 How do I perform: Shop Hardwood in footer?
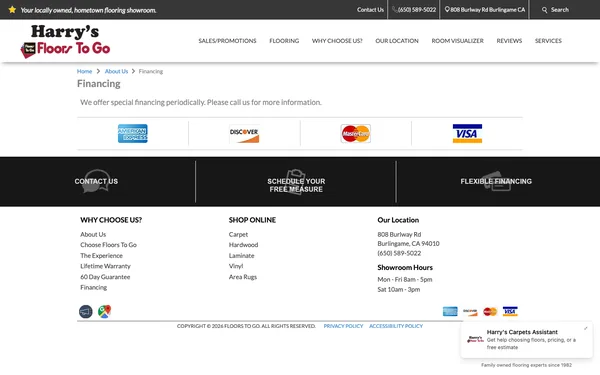pos(243,245)
